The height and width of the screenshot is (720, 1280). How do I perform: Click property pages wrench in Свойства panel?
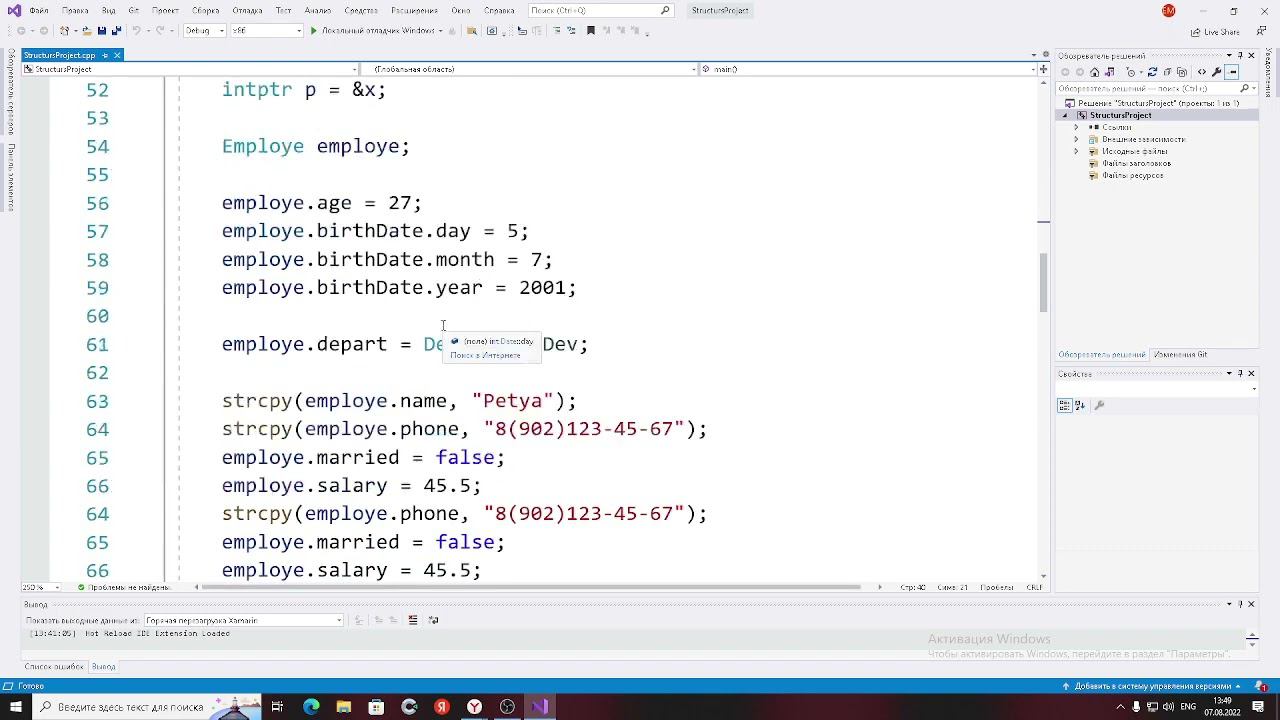click(x=1099, y=405)
